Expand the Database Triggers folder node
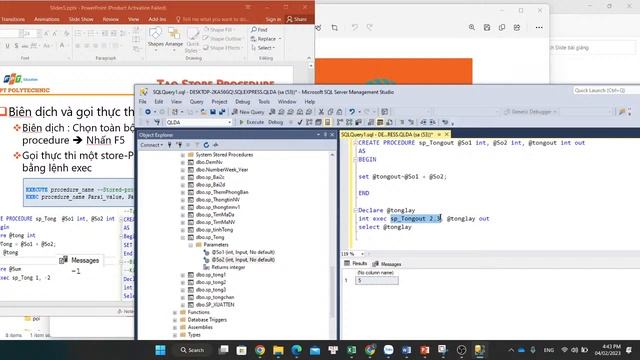The image size is (640, 360). (175, 320)
